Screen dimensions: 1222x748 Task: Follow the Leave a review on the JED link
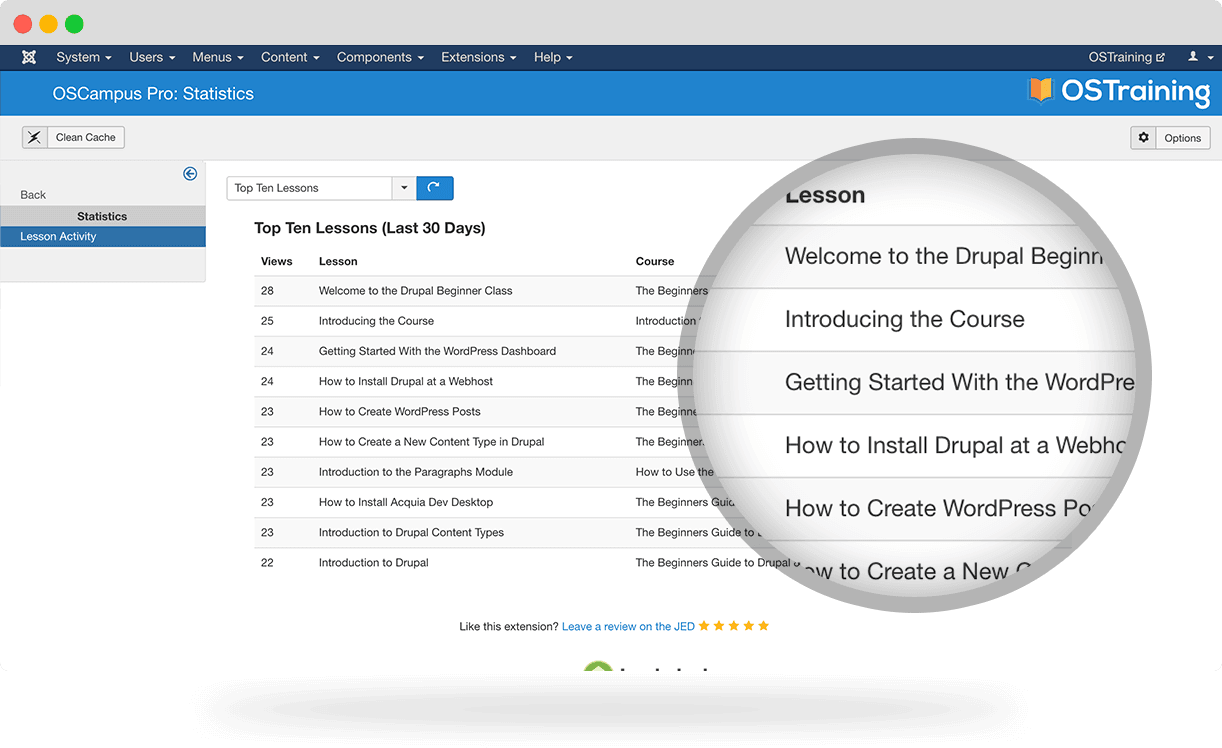pyautogui.click(x=629, y=626)
